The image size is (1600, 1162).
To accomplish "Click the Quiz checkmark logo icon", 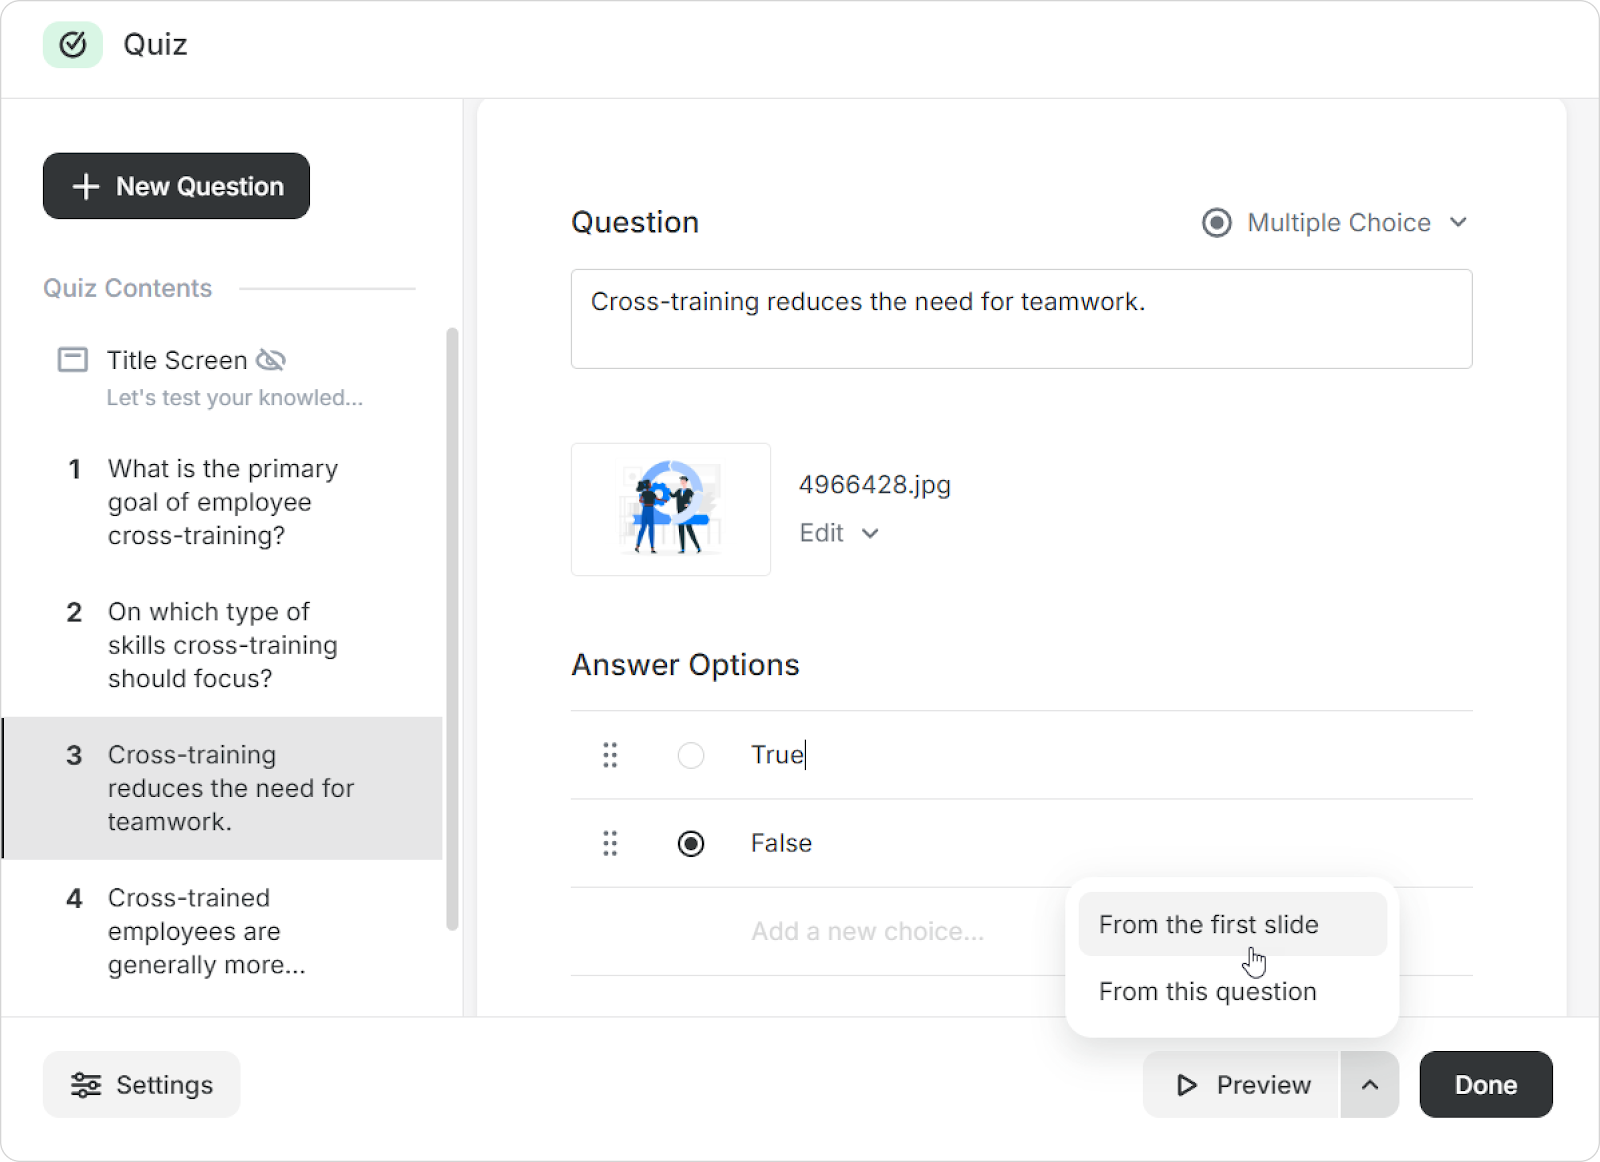I will click(x=73, y=45).
